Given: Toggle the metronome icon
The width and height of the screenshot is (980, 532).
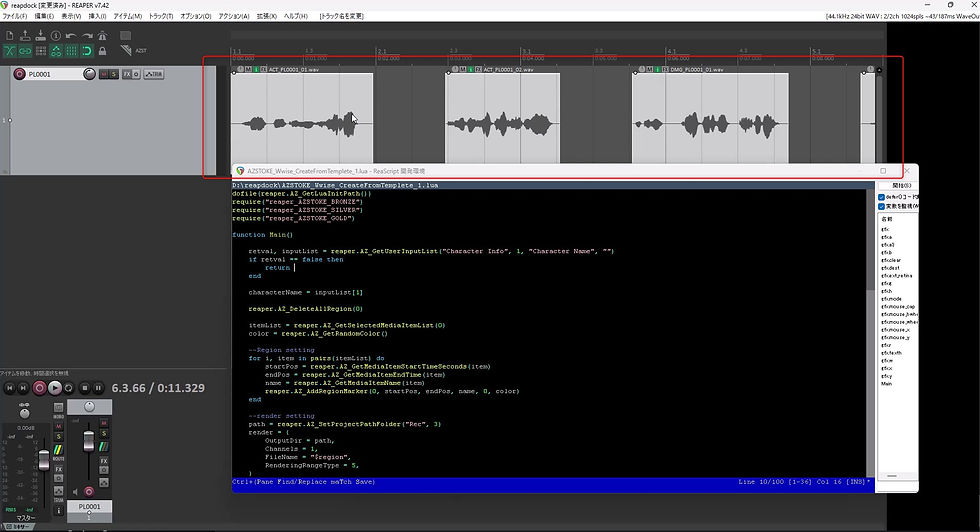Looking at the screenshot, I should (x=102, y=36).
